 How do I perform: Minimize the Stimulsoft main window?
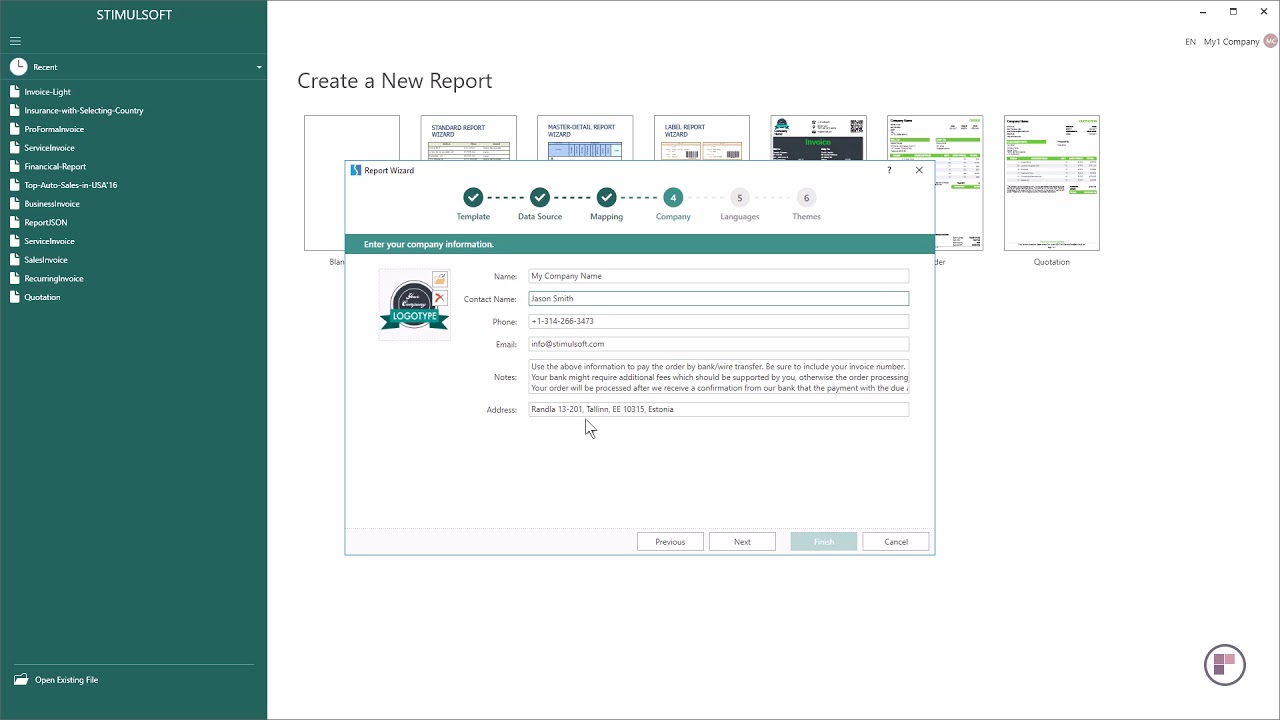click(1202, 11)
